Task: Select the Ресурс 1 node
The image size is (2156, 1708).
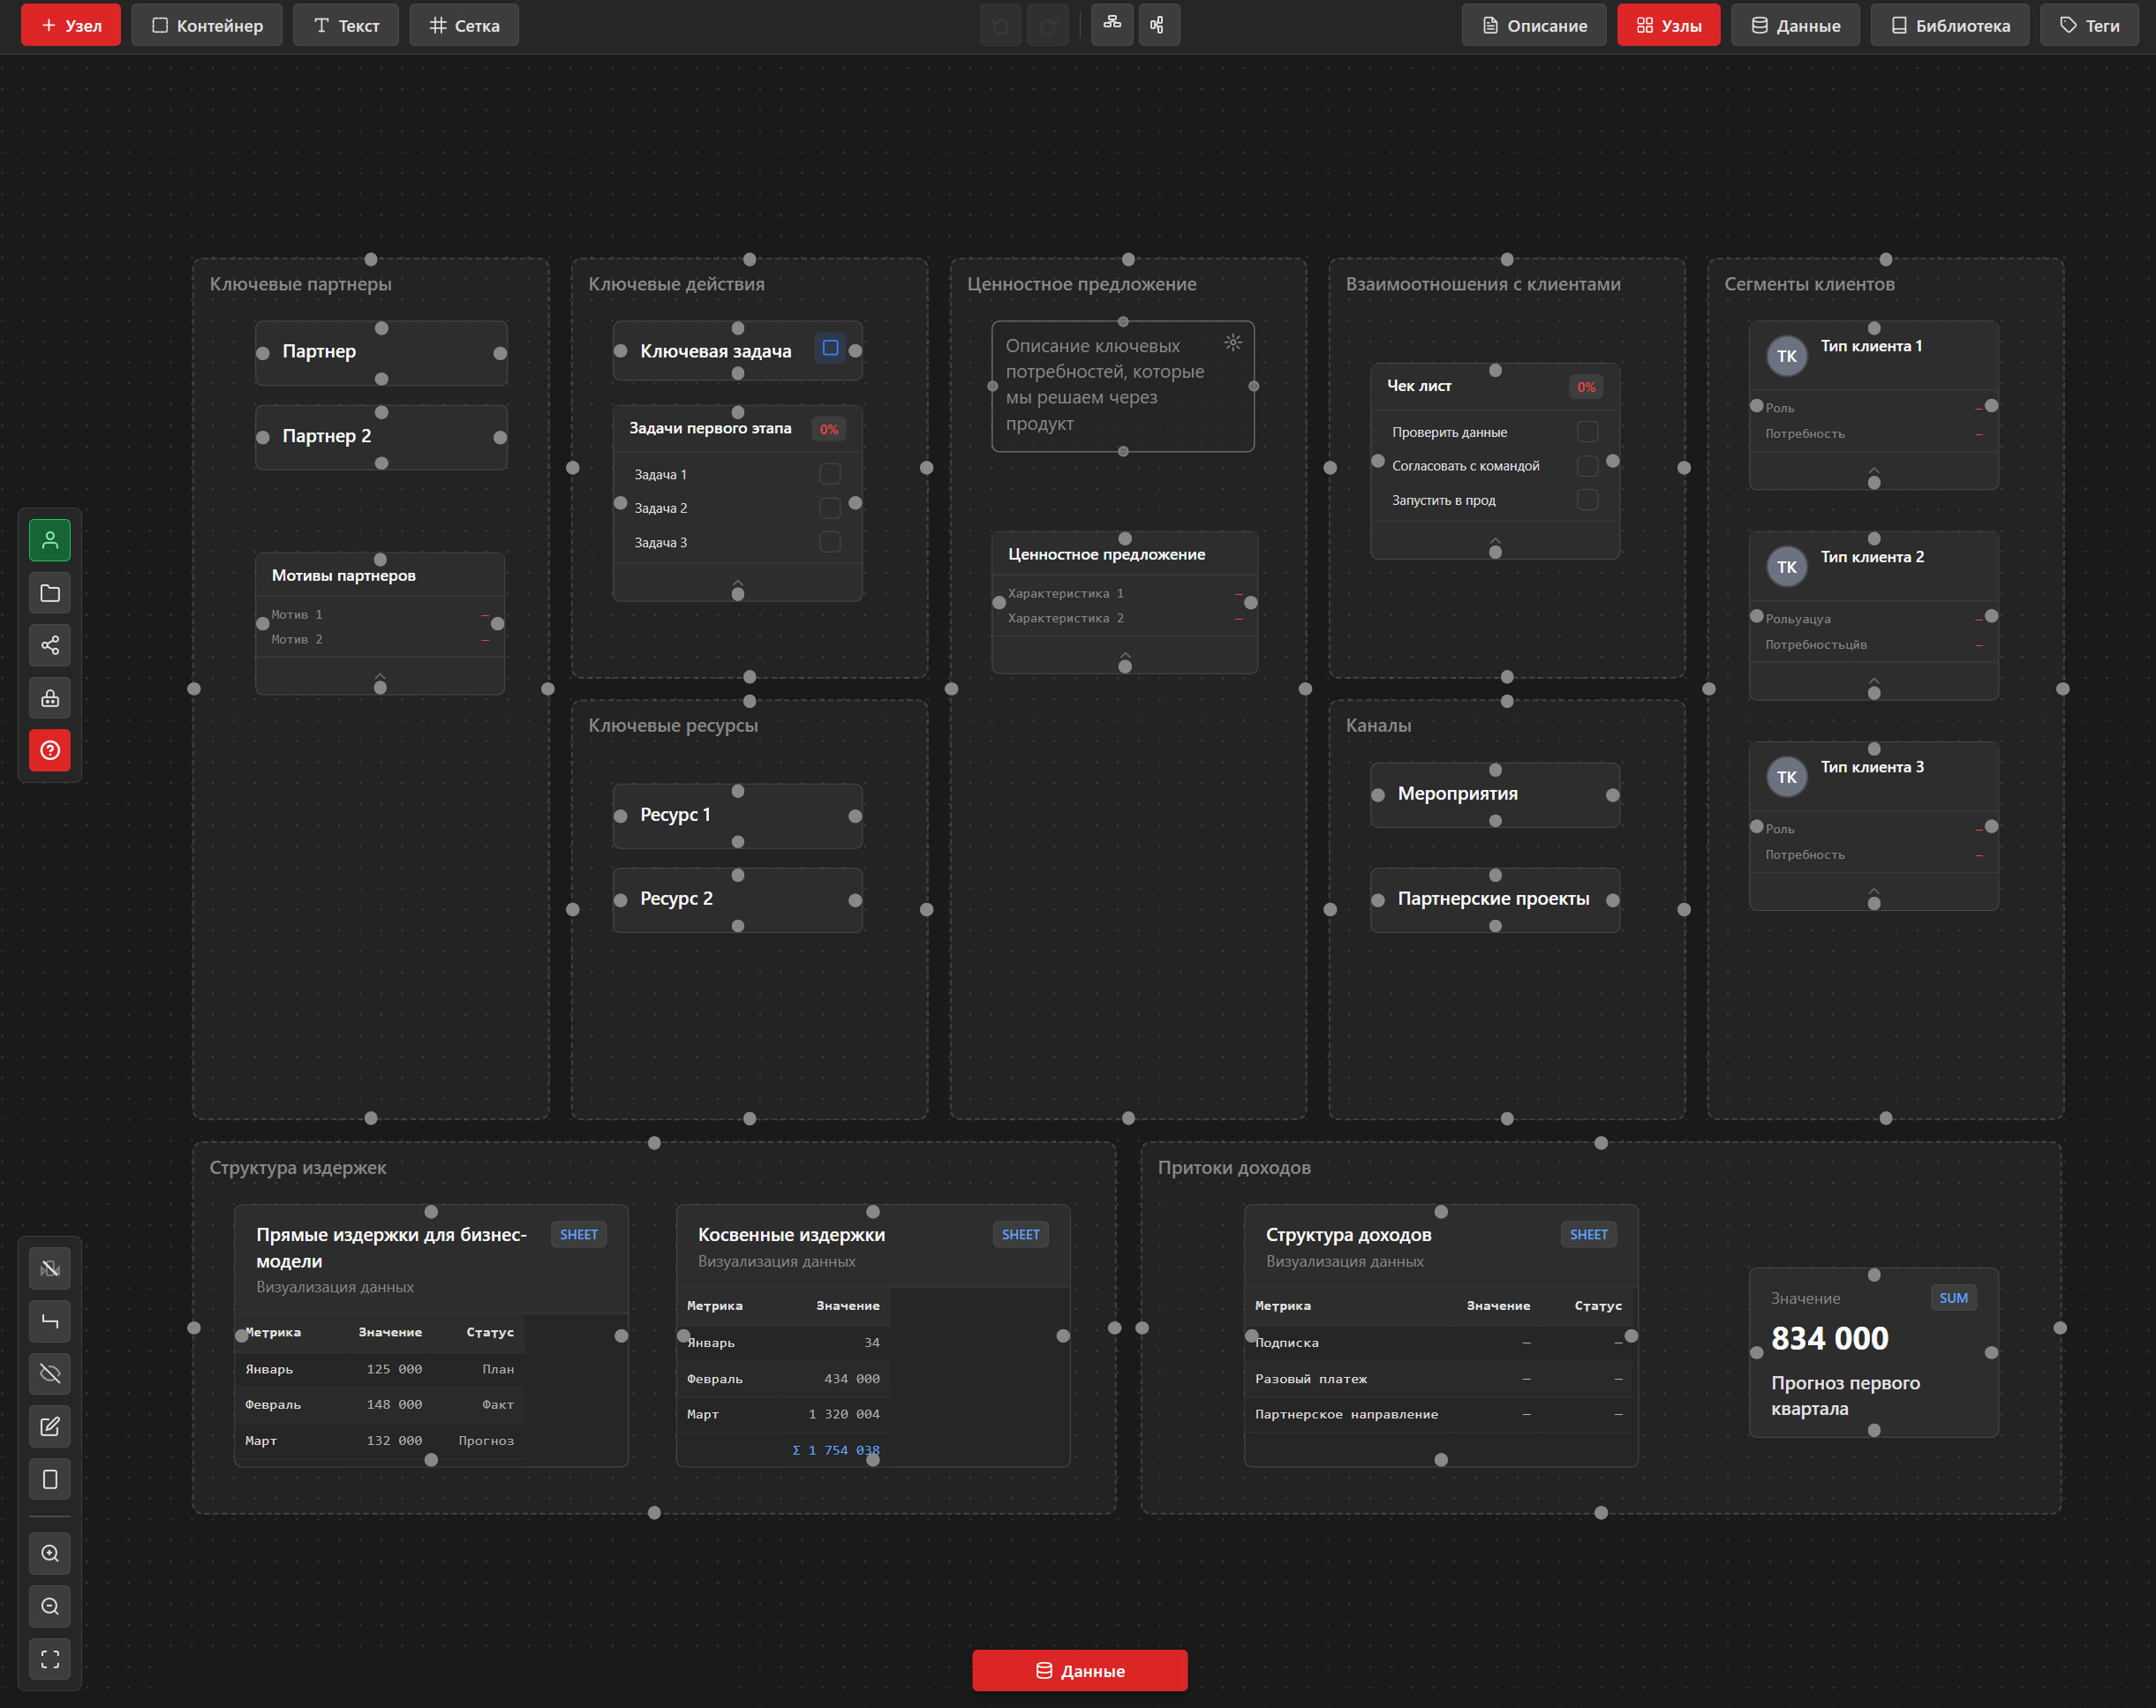Action: tap(738, 816)
